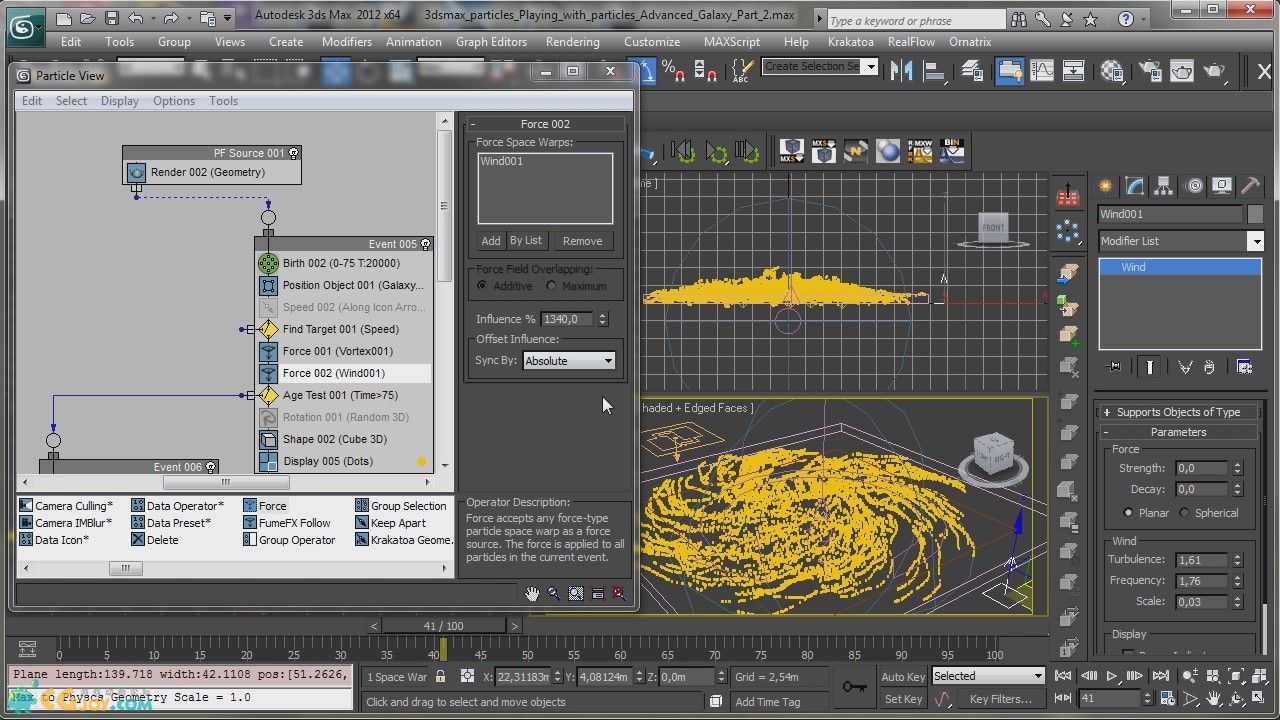The height and width of the screenshot is (720, 1280).
Task: Select the Maximum radio button
Action: 551,286
